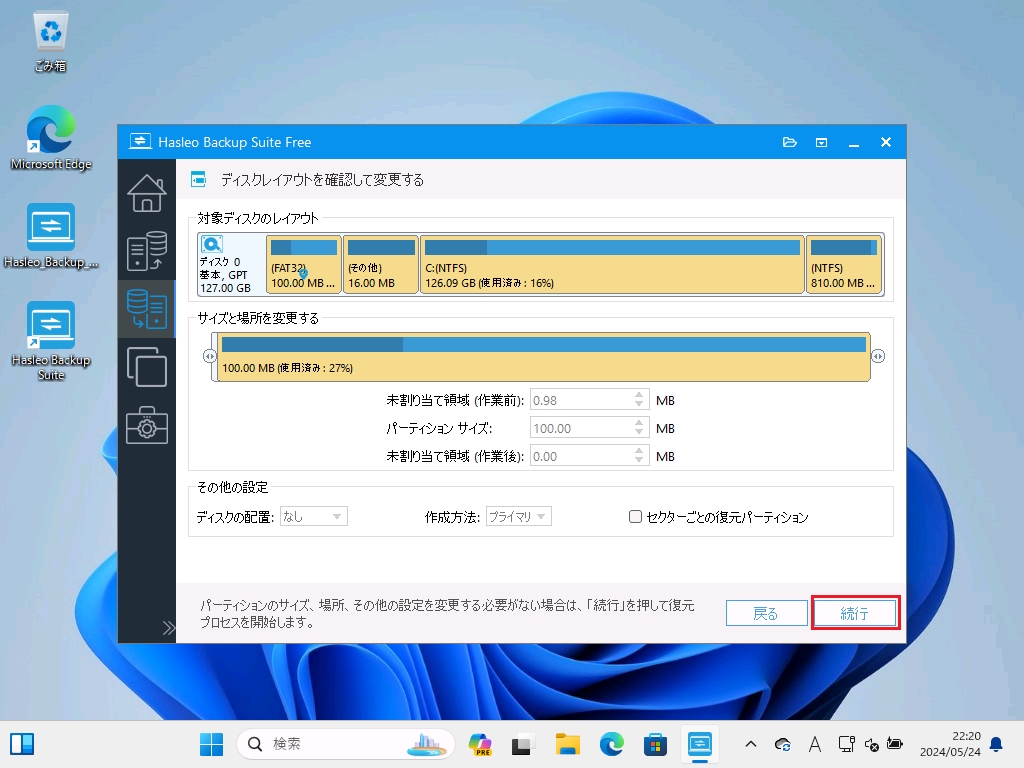Increase unallocated space before value

tap(639, 394)
